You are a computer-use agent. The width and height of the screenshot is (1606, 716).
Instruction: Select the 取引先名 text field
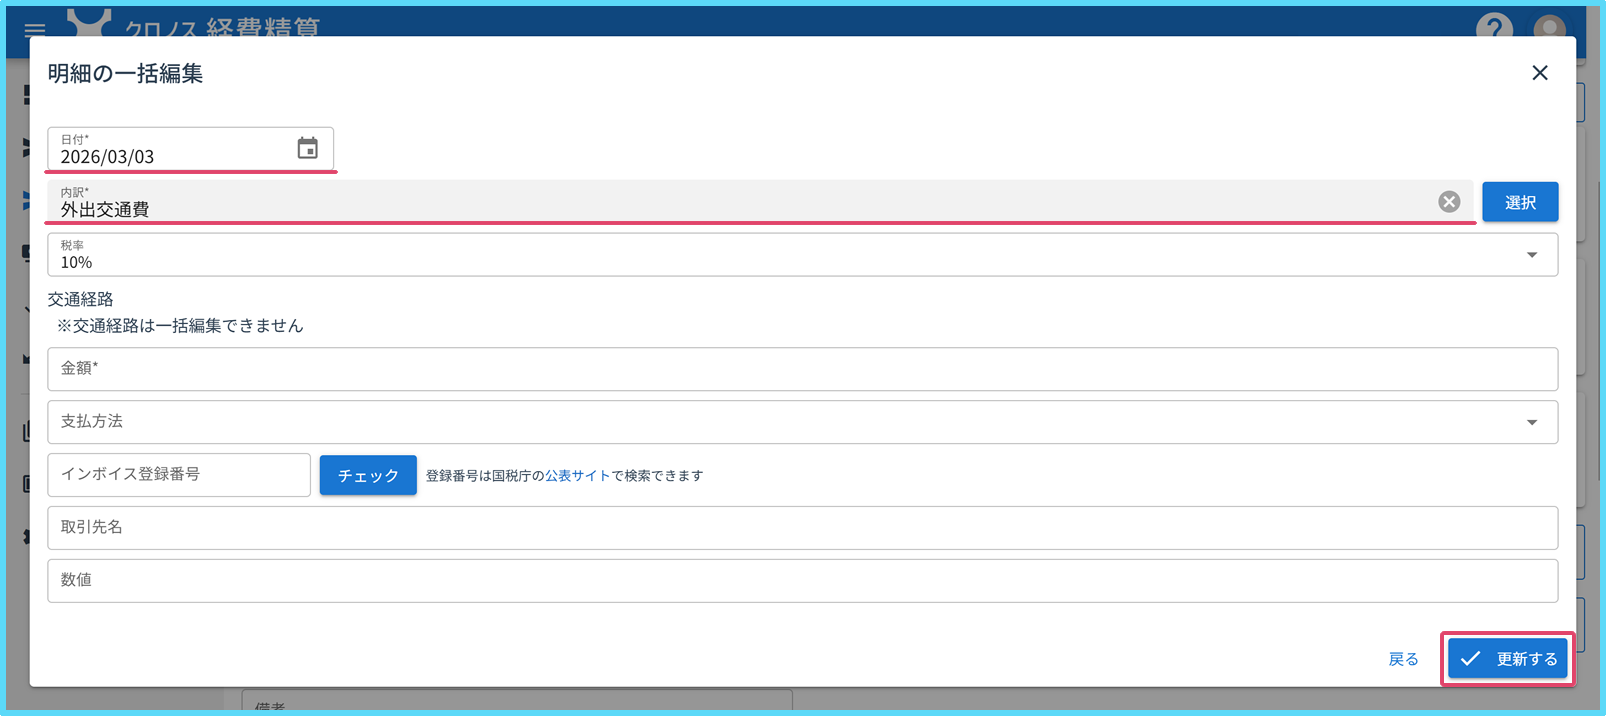pos(800,528)
